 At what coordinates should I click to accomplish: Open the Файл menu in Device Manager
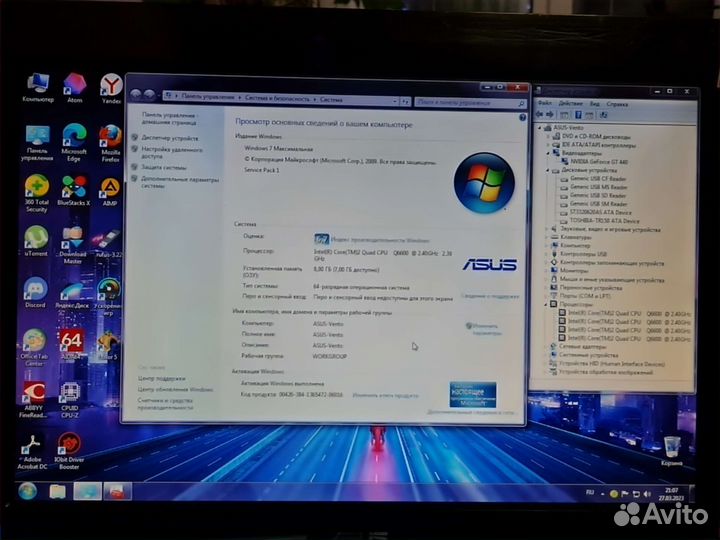(x=545, y=103)
